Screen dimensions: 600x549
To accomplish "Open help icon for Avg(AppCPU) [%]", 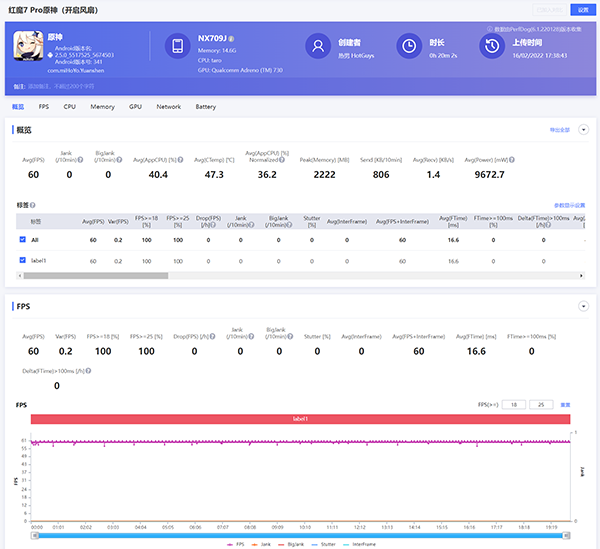I will coord(180,160).
